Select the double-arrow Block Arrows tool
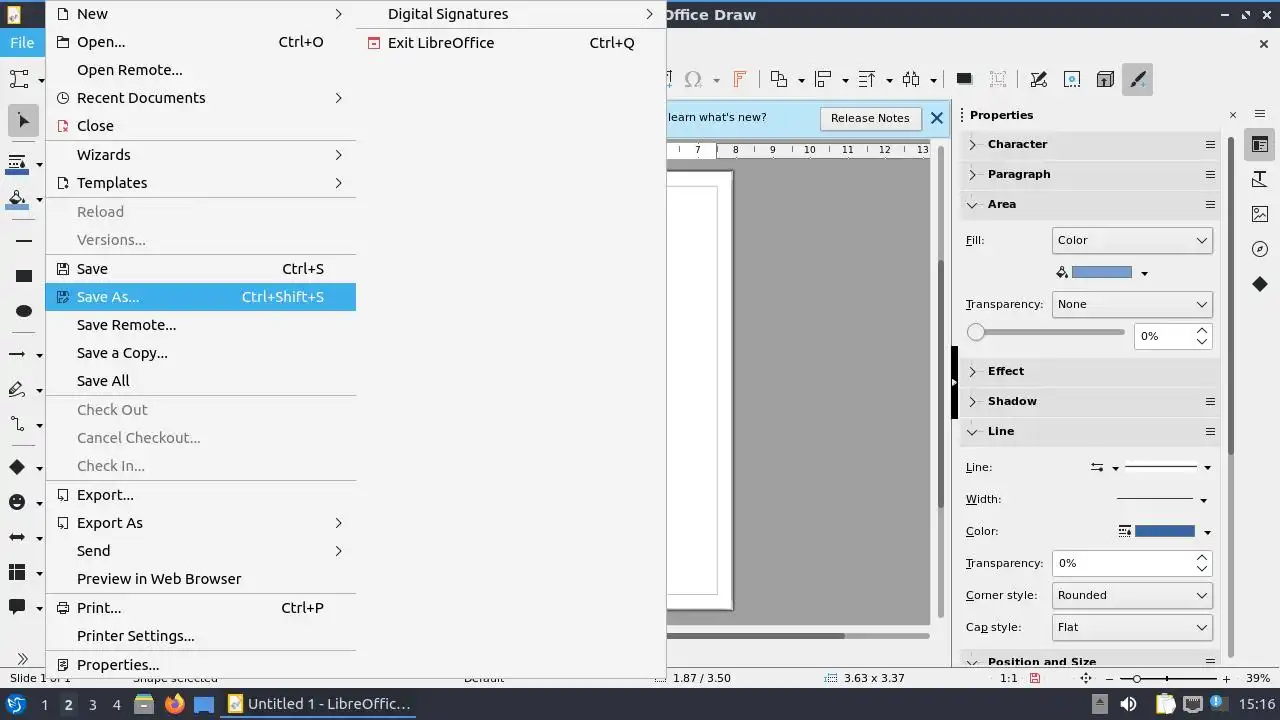1280x720 pixels. pyautogui.click(x=17, y=537)
